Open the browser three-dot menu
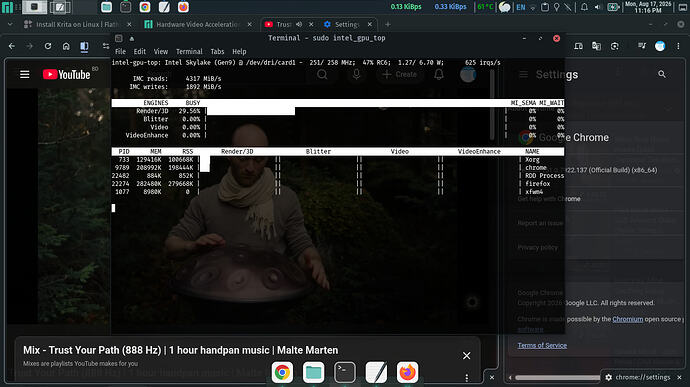 [678, 46]
